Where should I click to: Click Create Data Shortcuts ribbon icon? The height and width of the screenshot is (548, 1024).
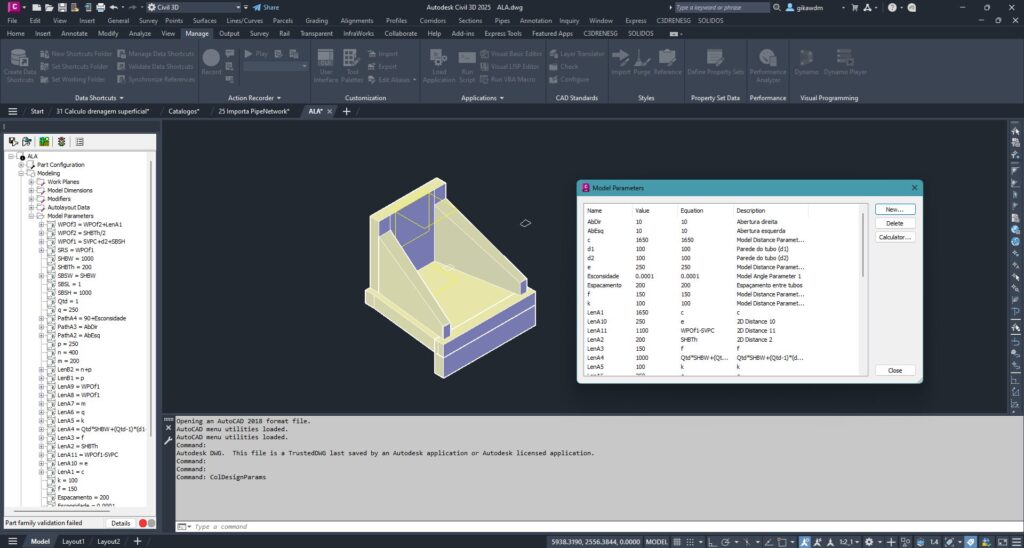pos(20,65)
